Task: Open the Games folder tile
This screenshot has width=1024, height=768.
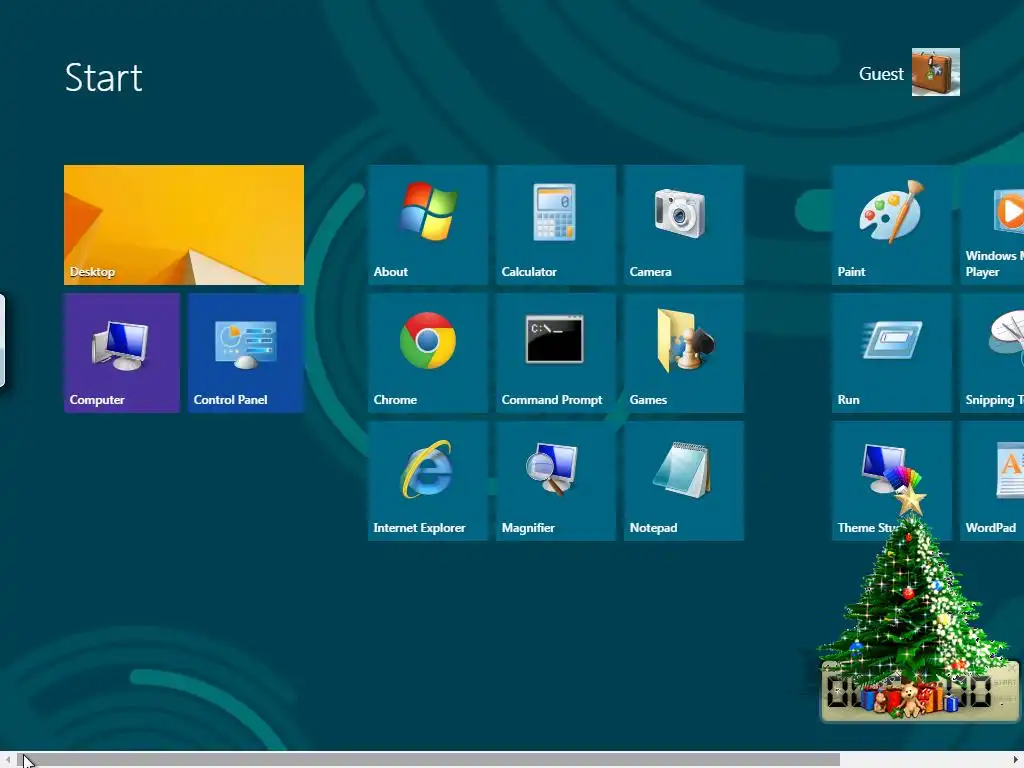Action: pyautogui.click(x=684, y=353)
